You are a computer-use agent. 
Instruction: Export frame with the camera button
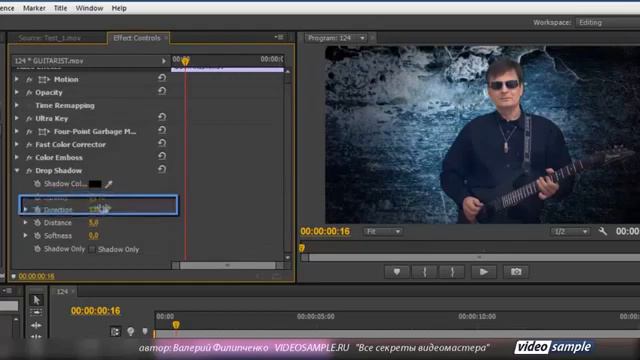(x=516, y=272)
